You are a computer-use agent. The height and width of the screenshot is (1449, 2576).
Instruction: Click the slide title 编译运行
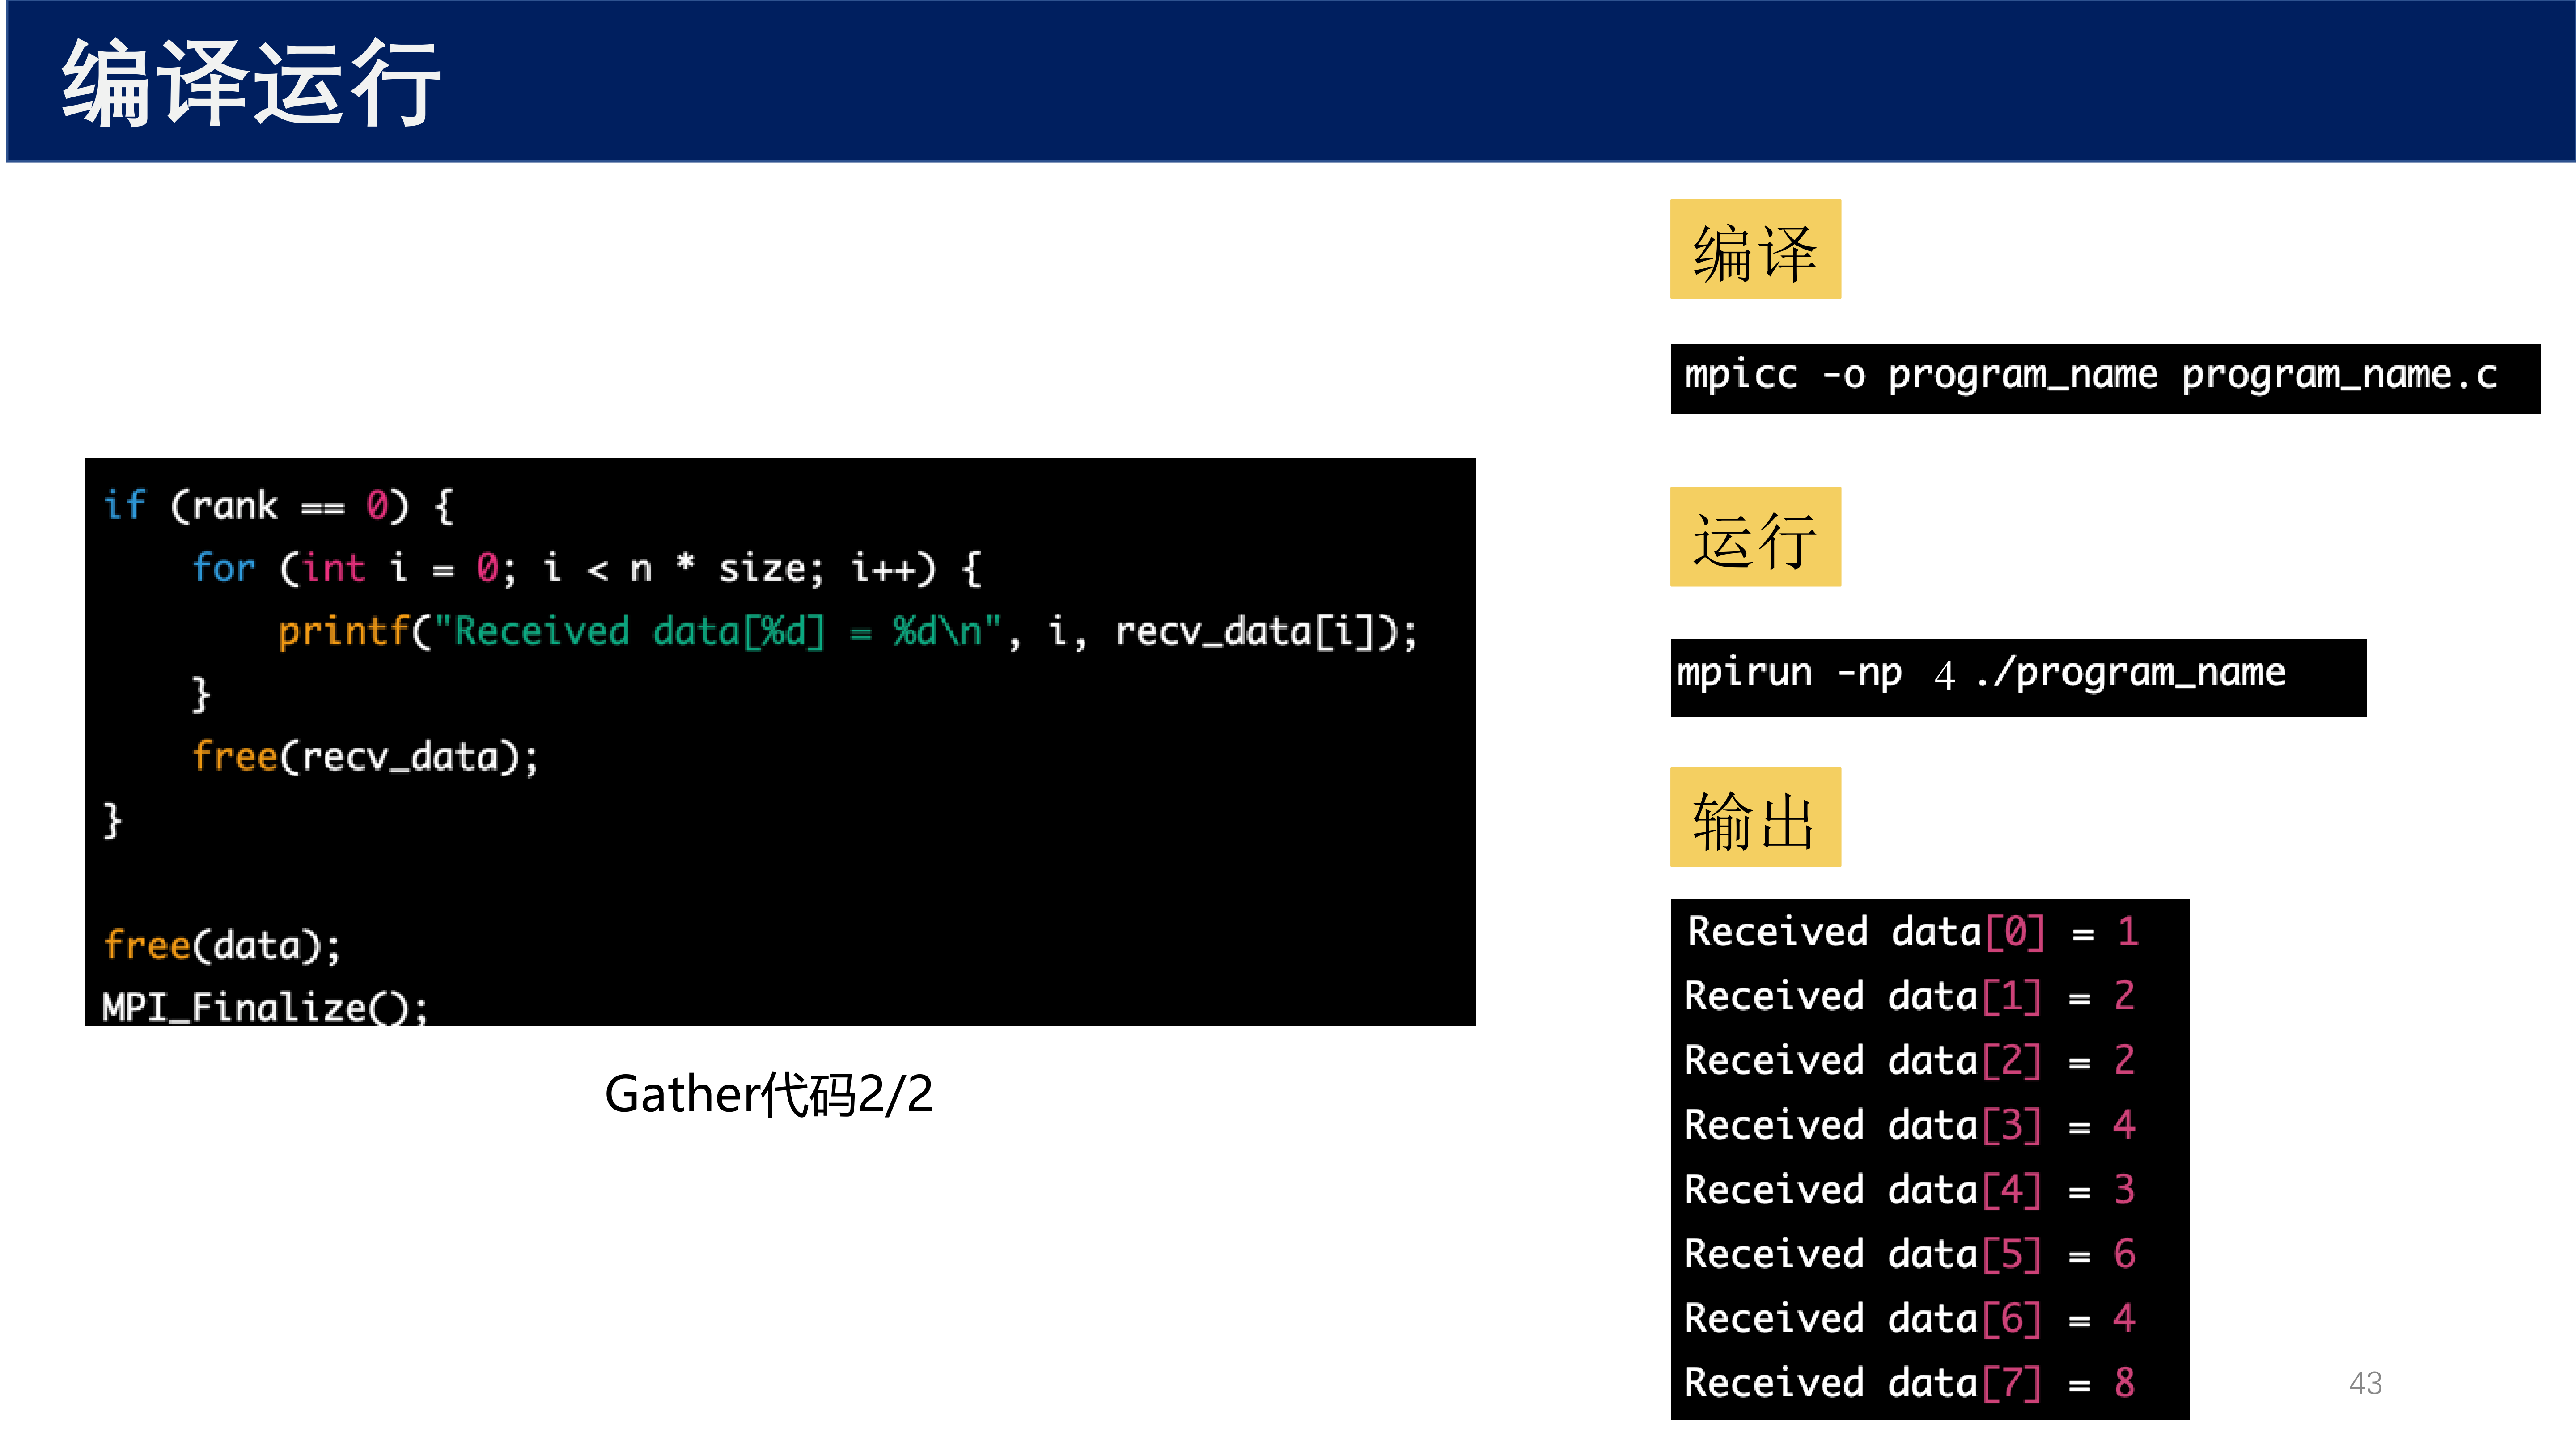coord(250,84)
